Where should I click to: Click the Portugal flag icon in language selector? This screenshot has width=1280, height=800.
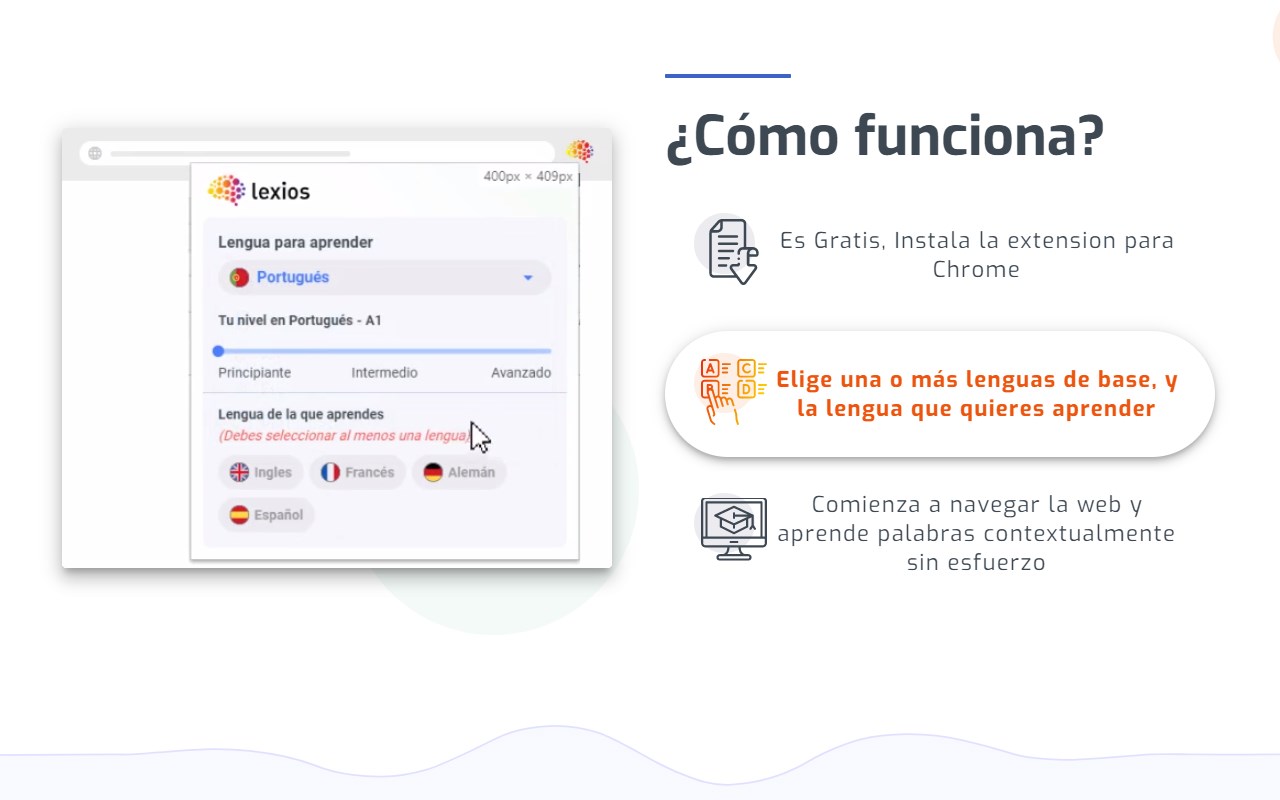pos(239,277)
